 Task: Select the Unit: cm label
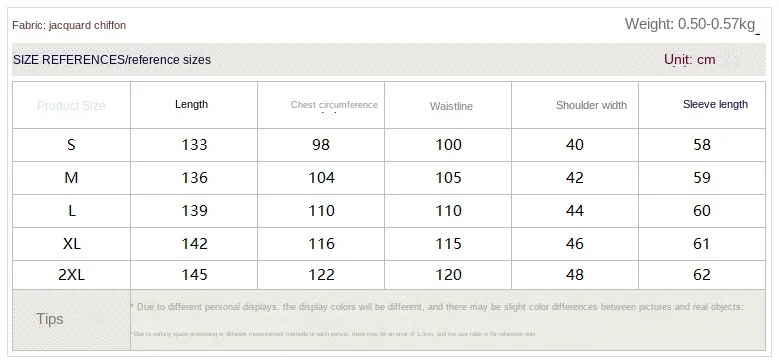[690, 60]
